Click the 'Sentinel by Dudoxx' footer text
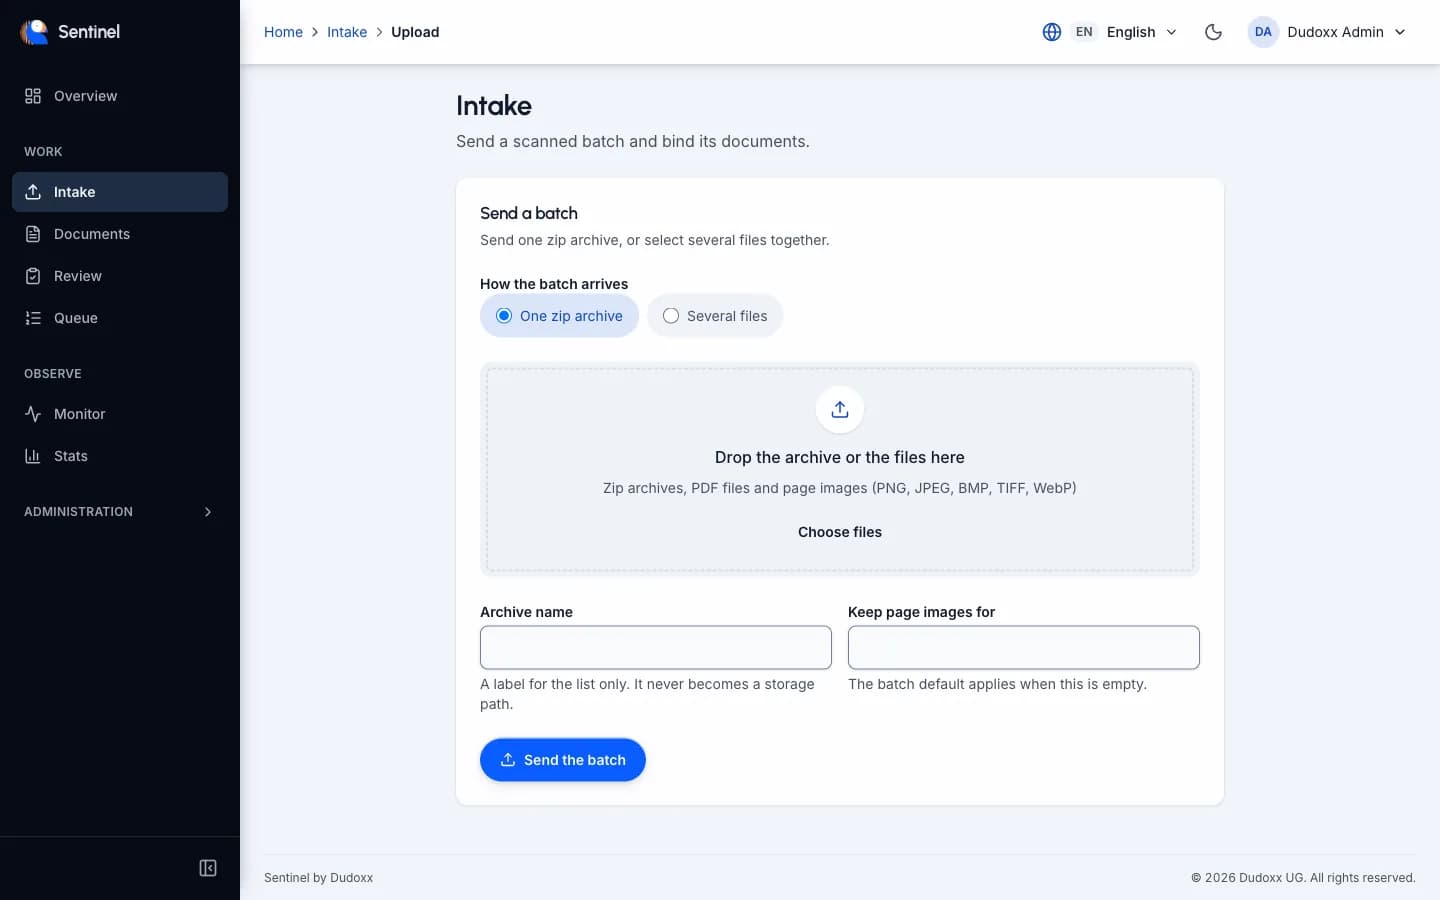1440x900 pixels. tap(318, 878)
